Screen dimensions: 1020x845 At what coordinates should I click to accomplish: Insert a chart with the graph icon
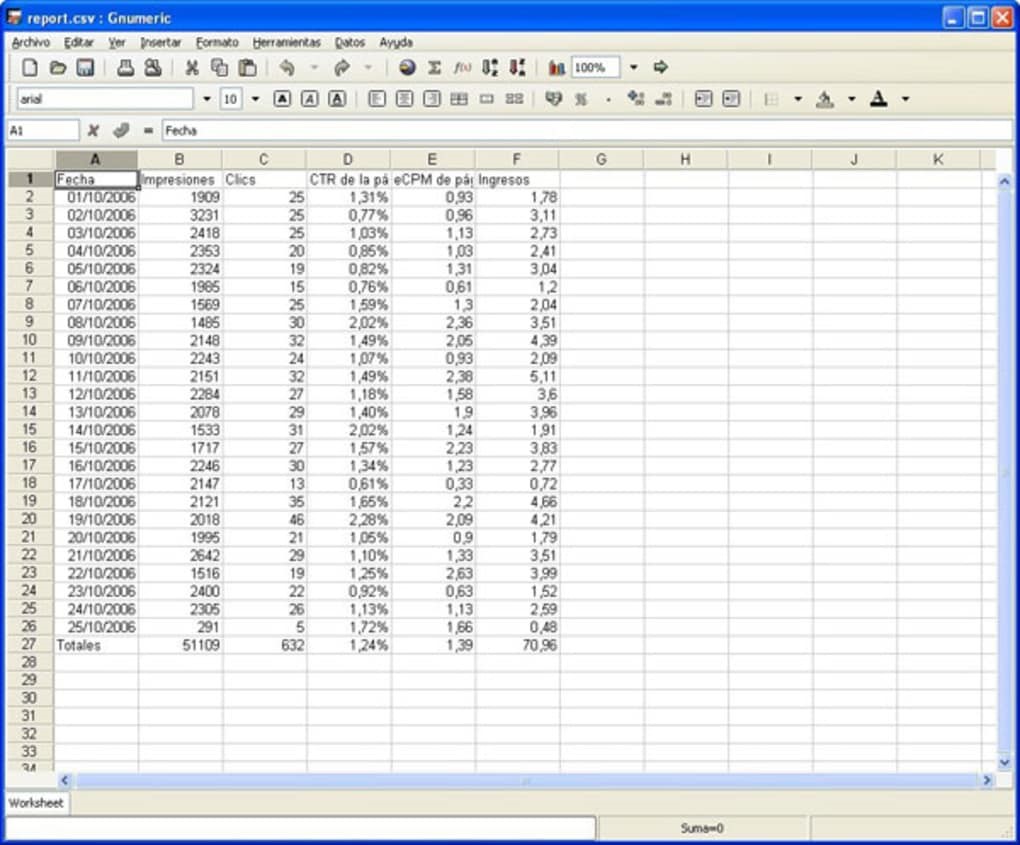click(557, 68)
